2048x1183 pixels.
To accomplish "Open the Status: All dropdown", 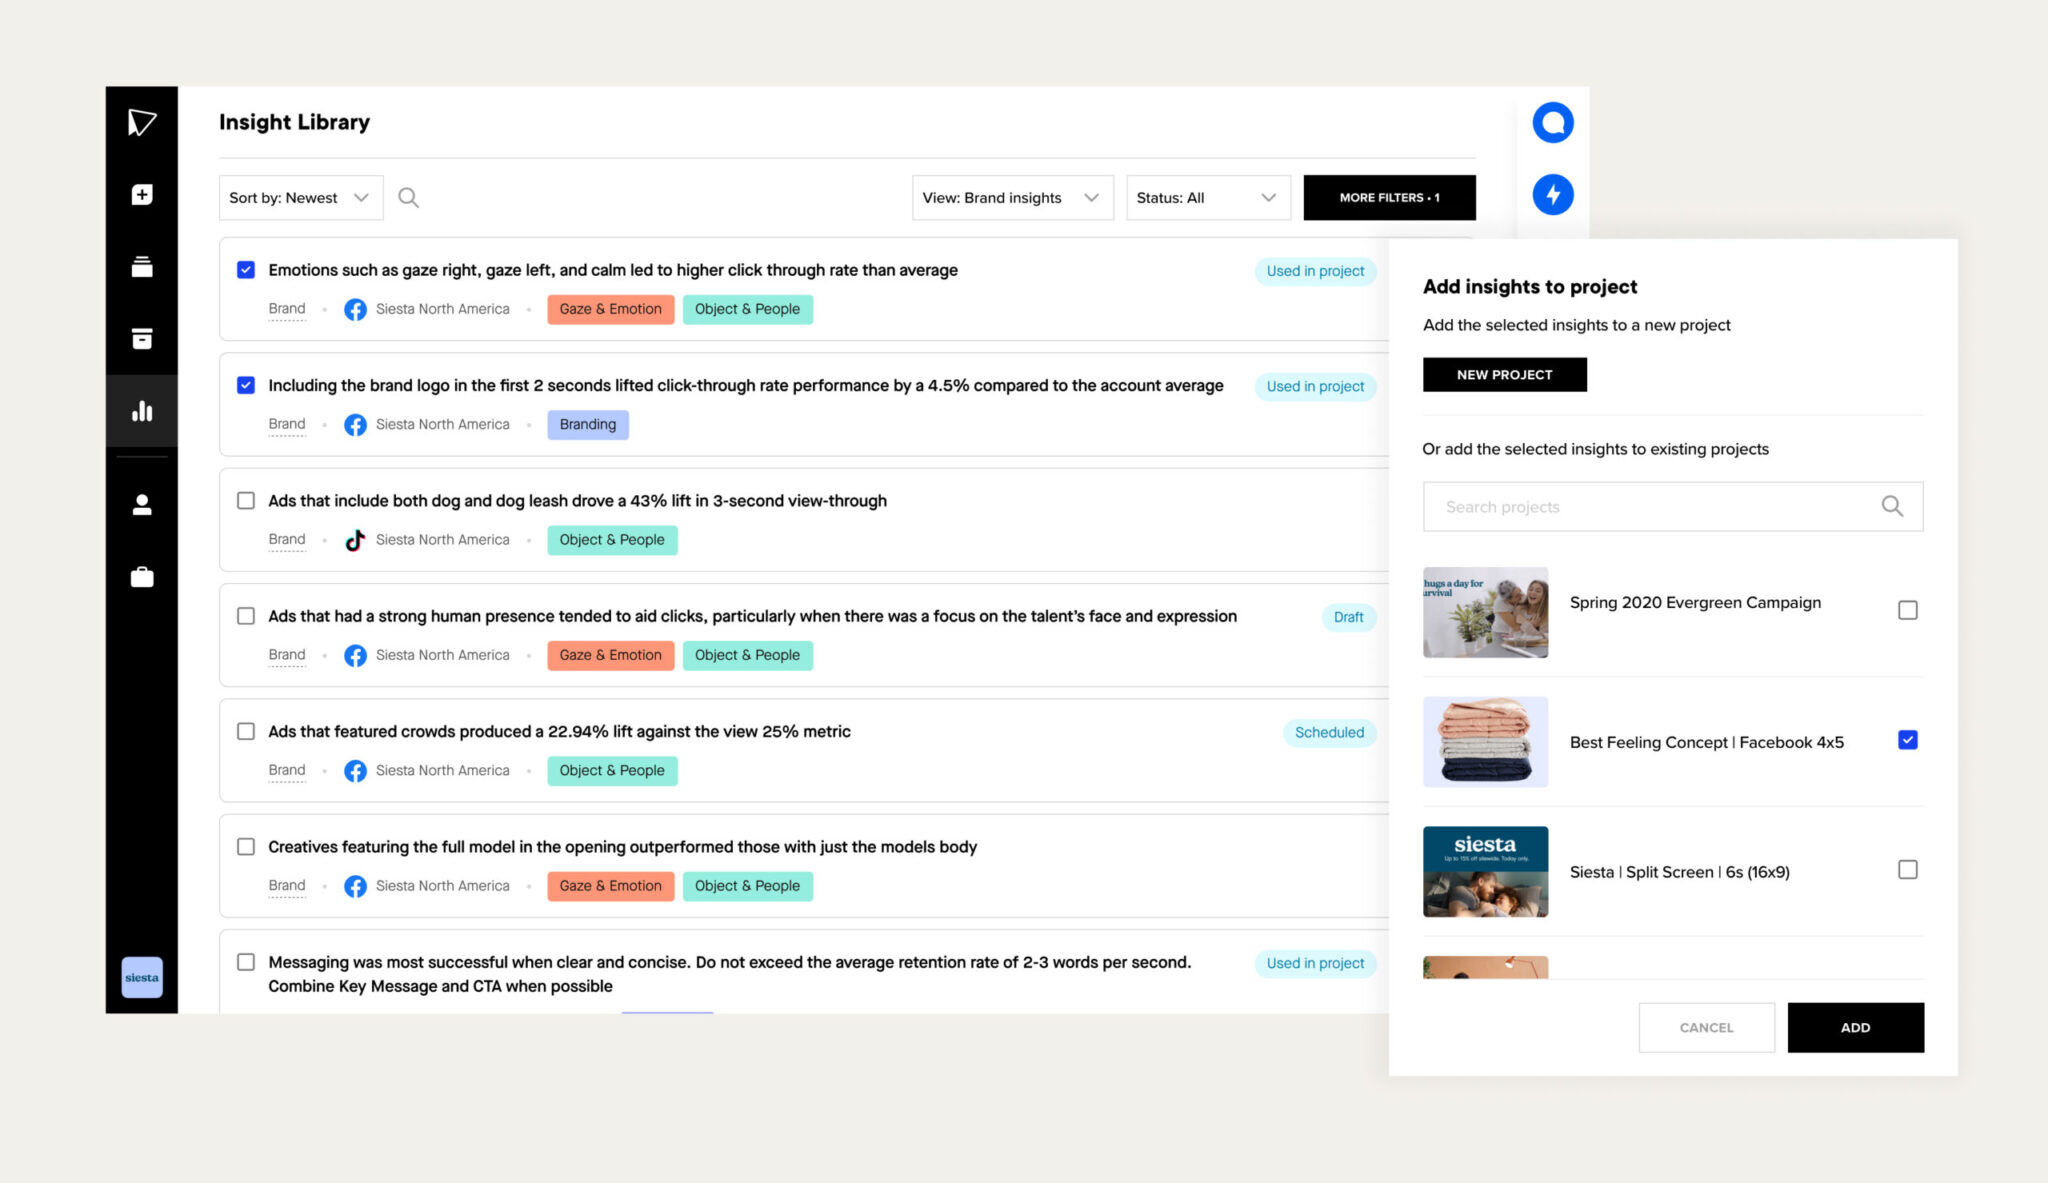I will [1207, 198].
